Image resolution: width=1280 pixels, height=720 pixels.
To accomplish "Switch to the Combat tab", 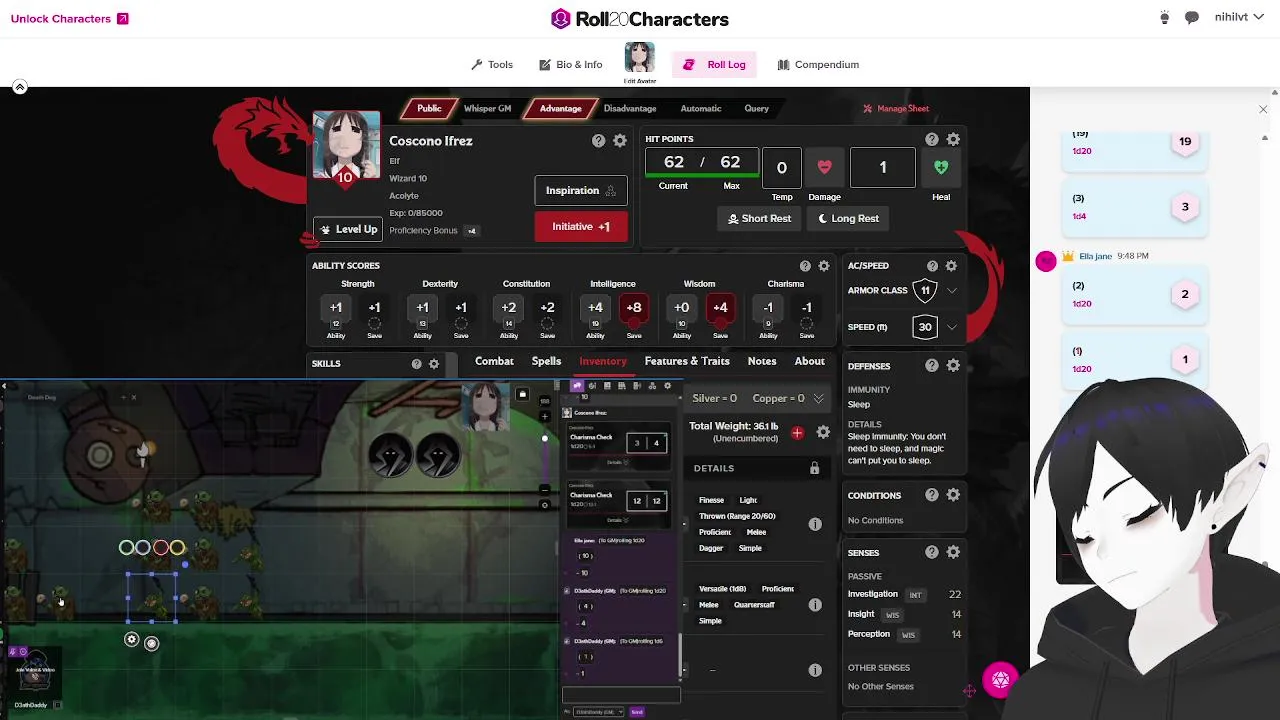I will 494,361.
